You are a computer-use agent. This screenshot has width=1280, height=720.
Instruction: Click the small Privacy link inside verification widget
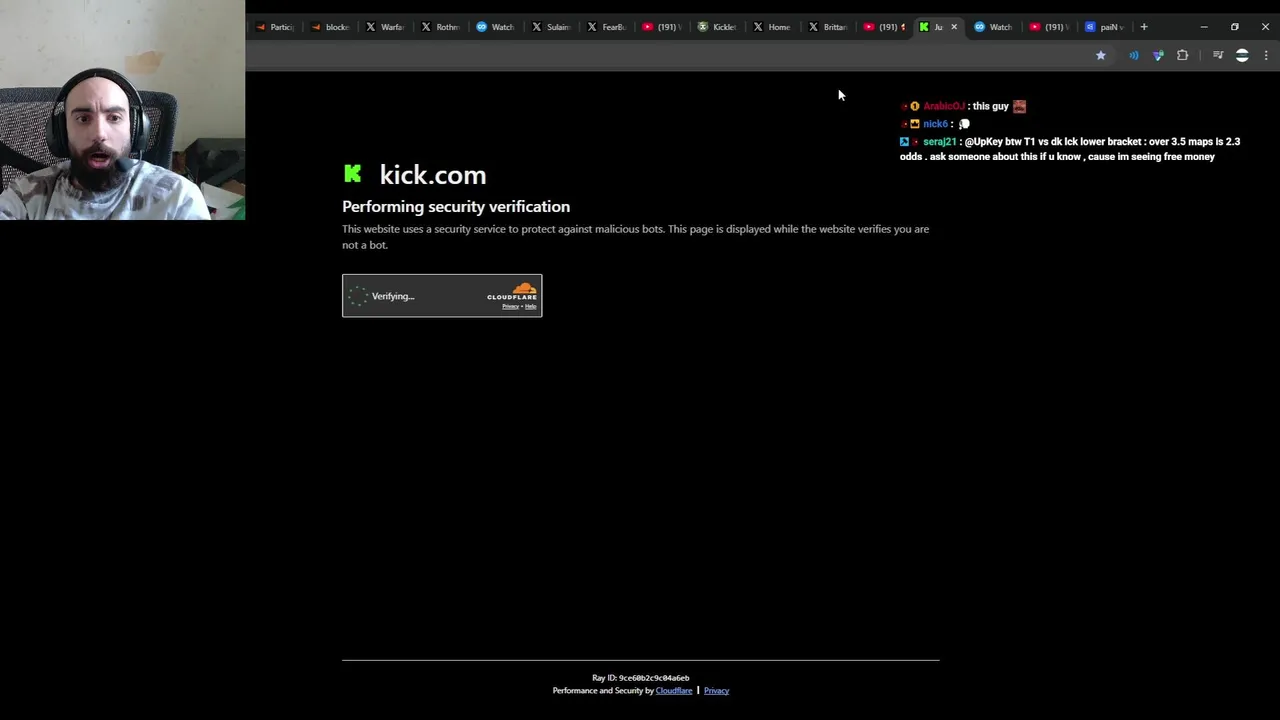510,306
